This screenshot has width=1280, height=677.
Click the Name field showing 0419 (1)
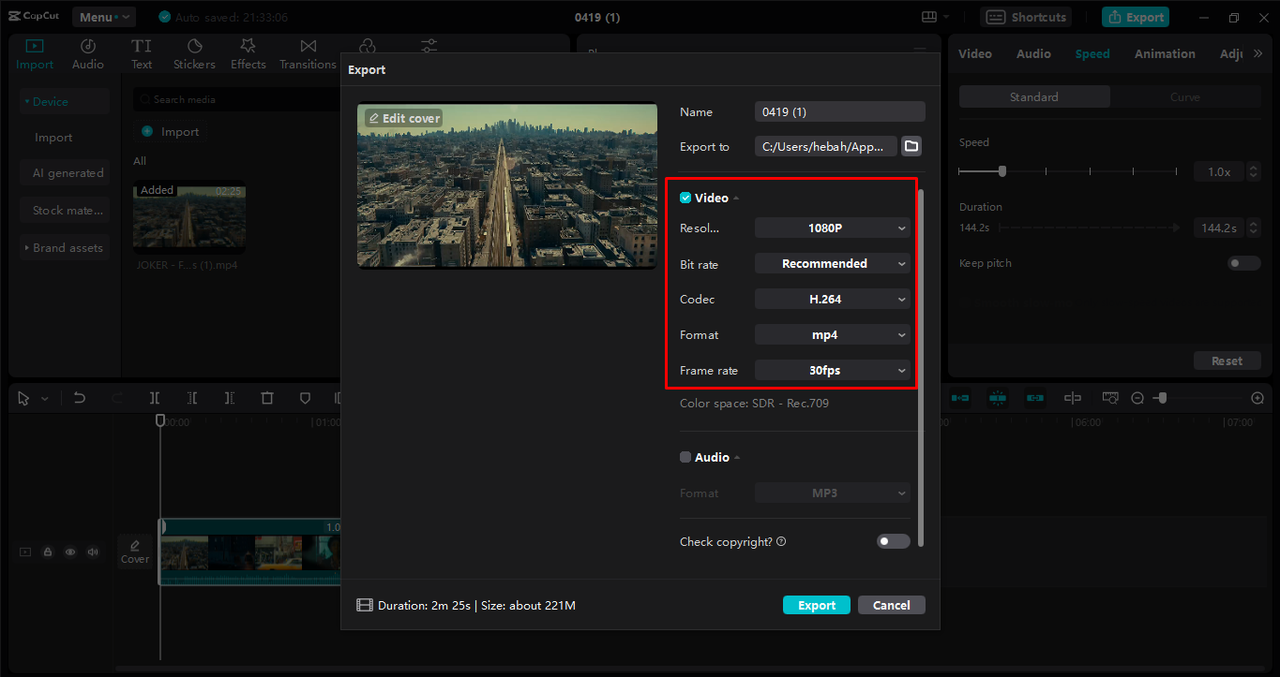coord(840,112)
